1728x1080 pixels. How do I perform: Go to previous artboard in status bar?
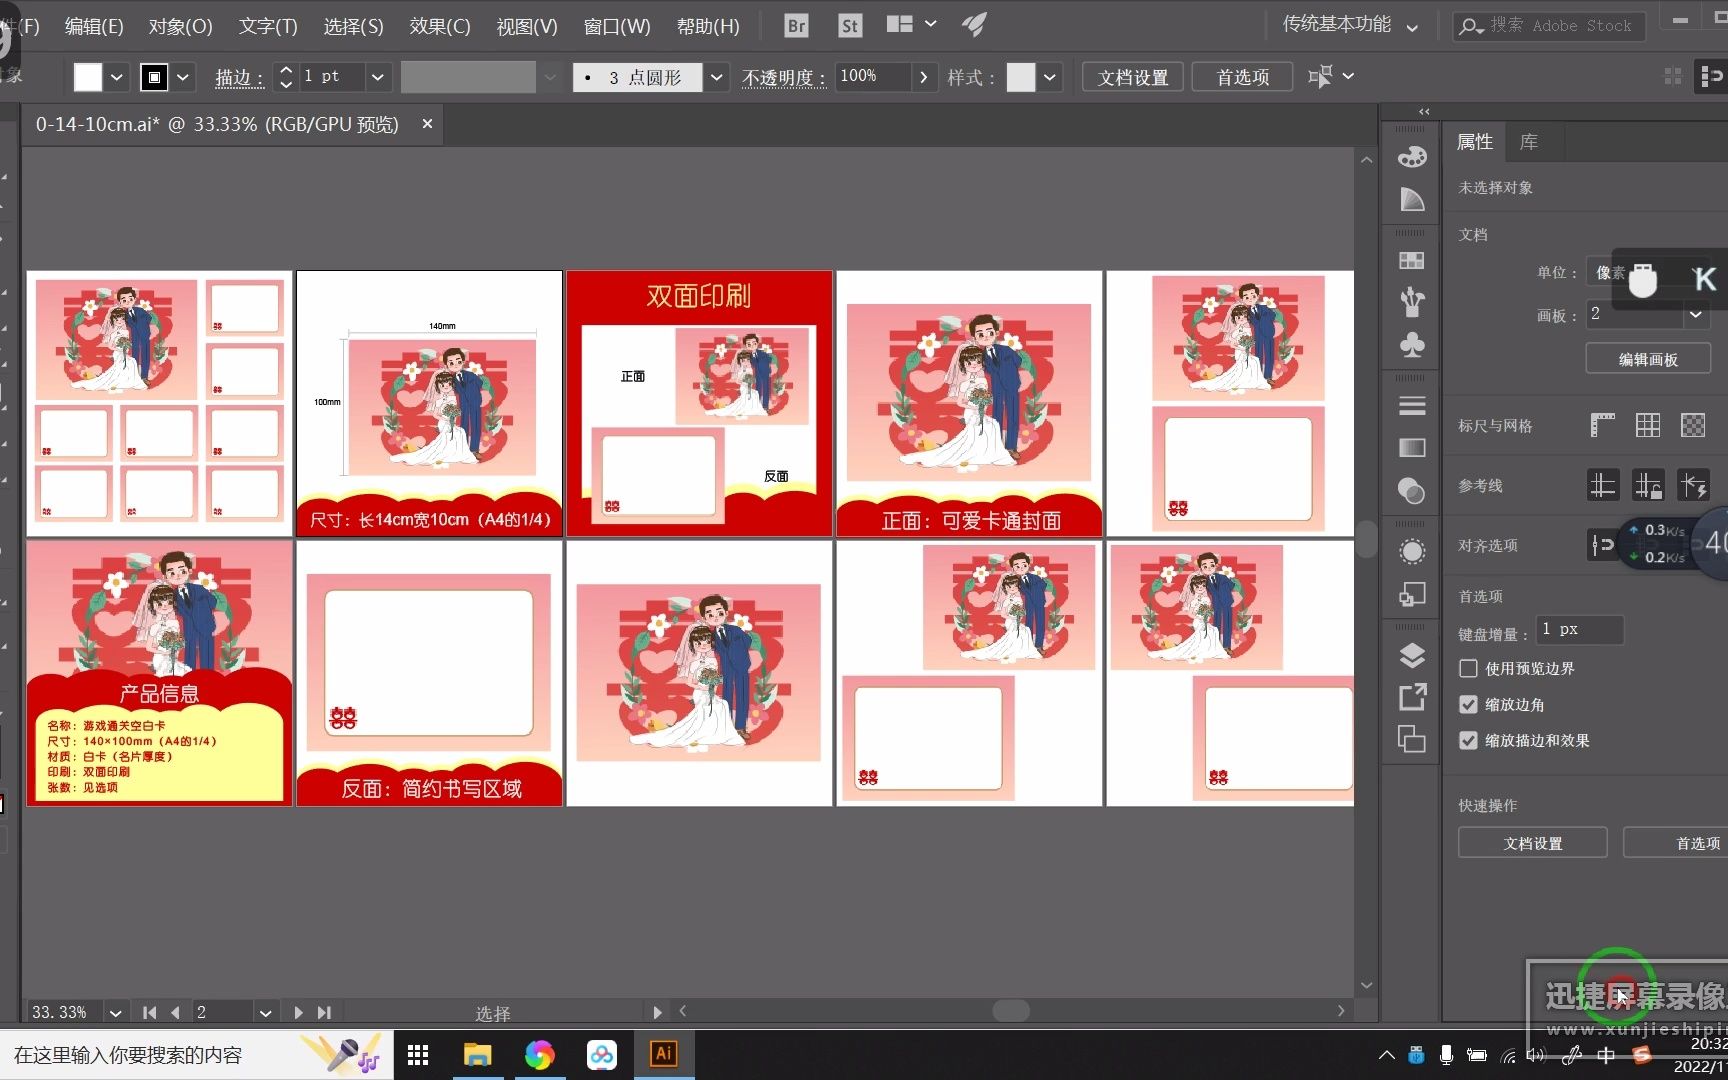[175, 1012]
